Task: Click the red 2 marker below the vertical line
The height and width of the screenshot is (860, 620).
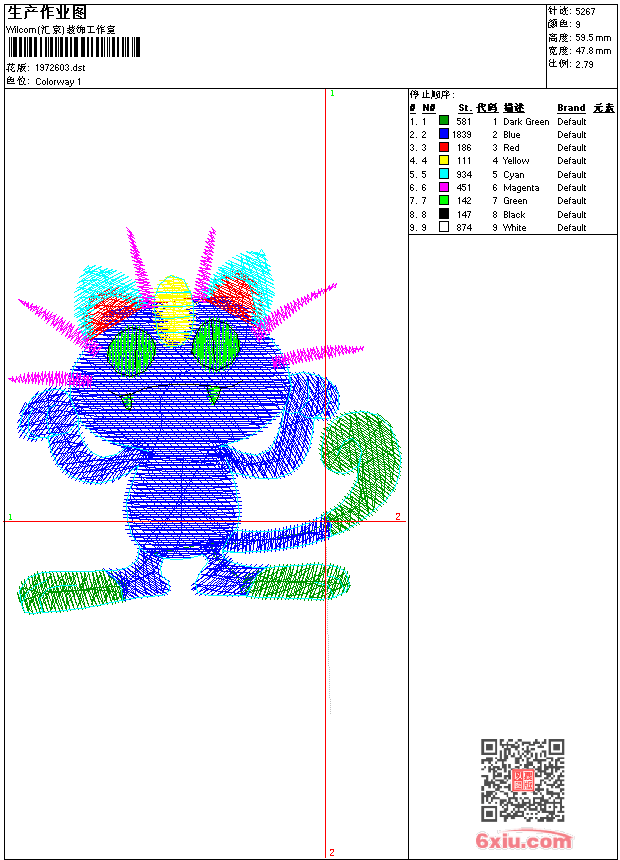Action: tap(332, 852)
